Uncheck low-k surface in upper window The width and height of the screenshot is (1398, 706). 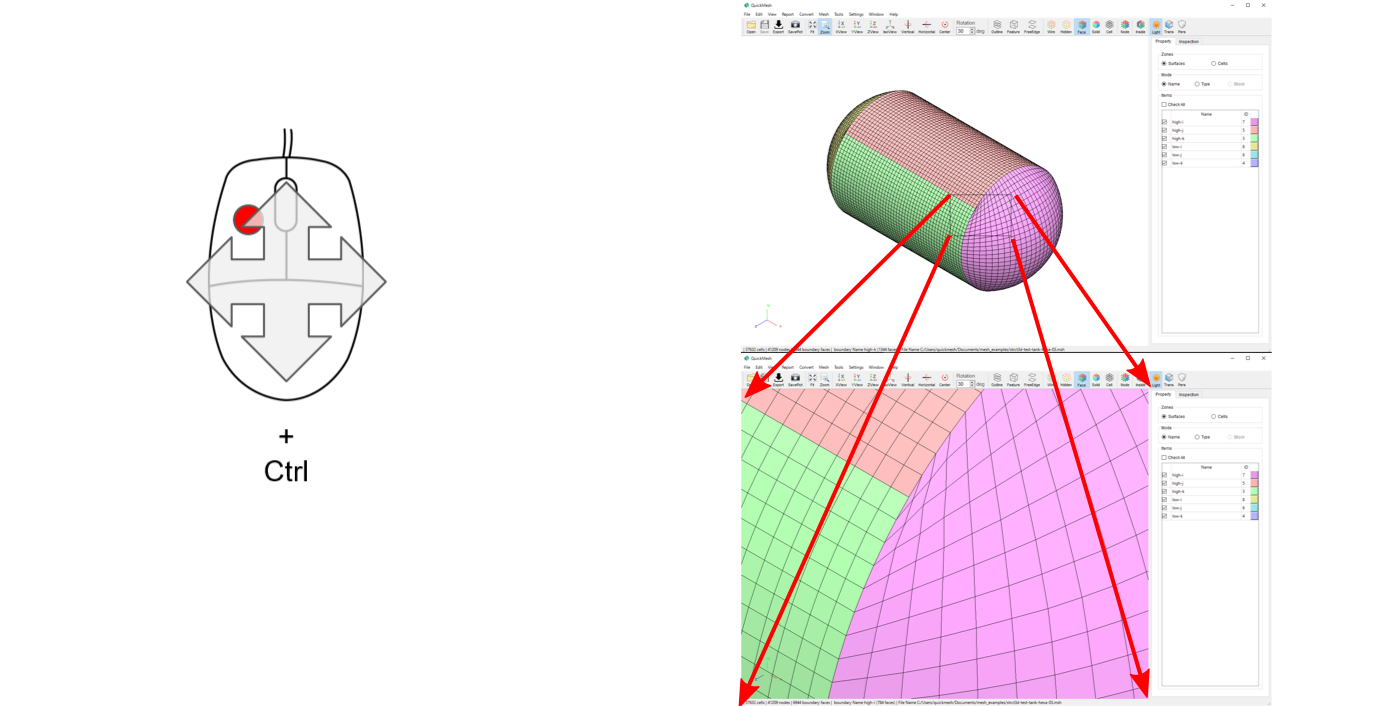tap(1164, 163)
